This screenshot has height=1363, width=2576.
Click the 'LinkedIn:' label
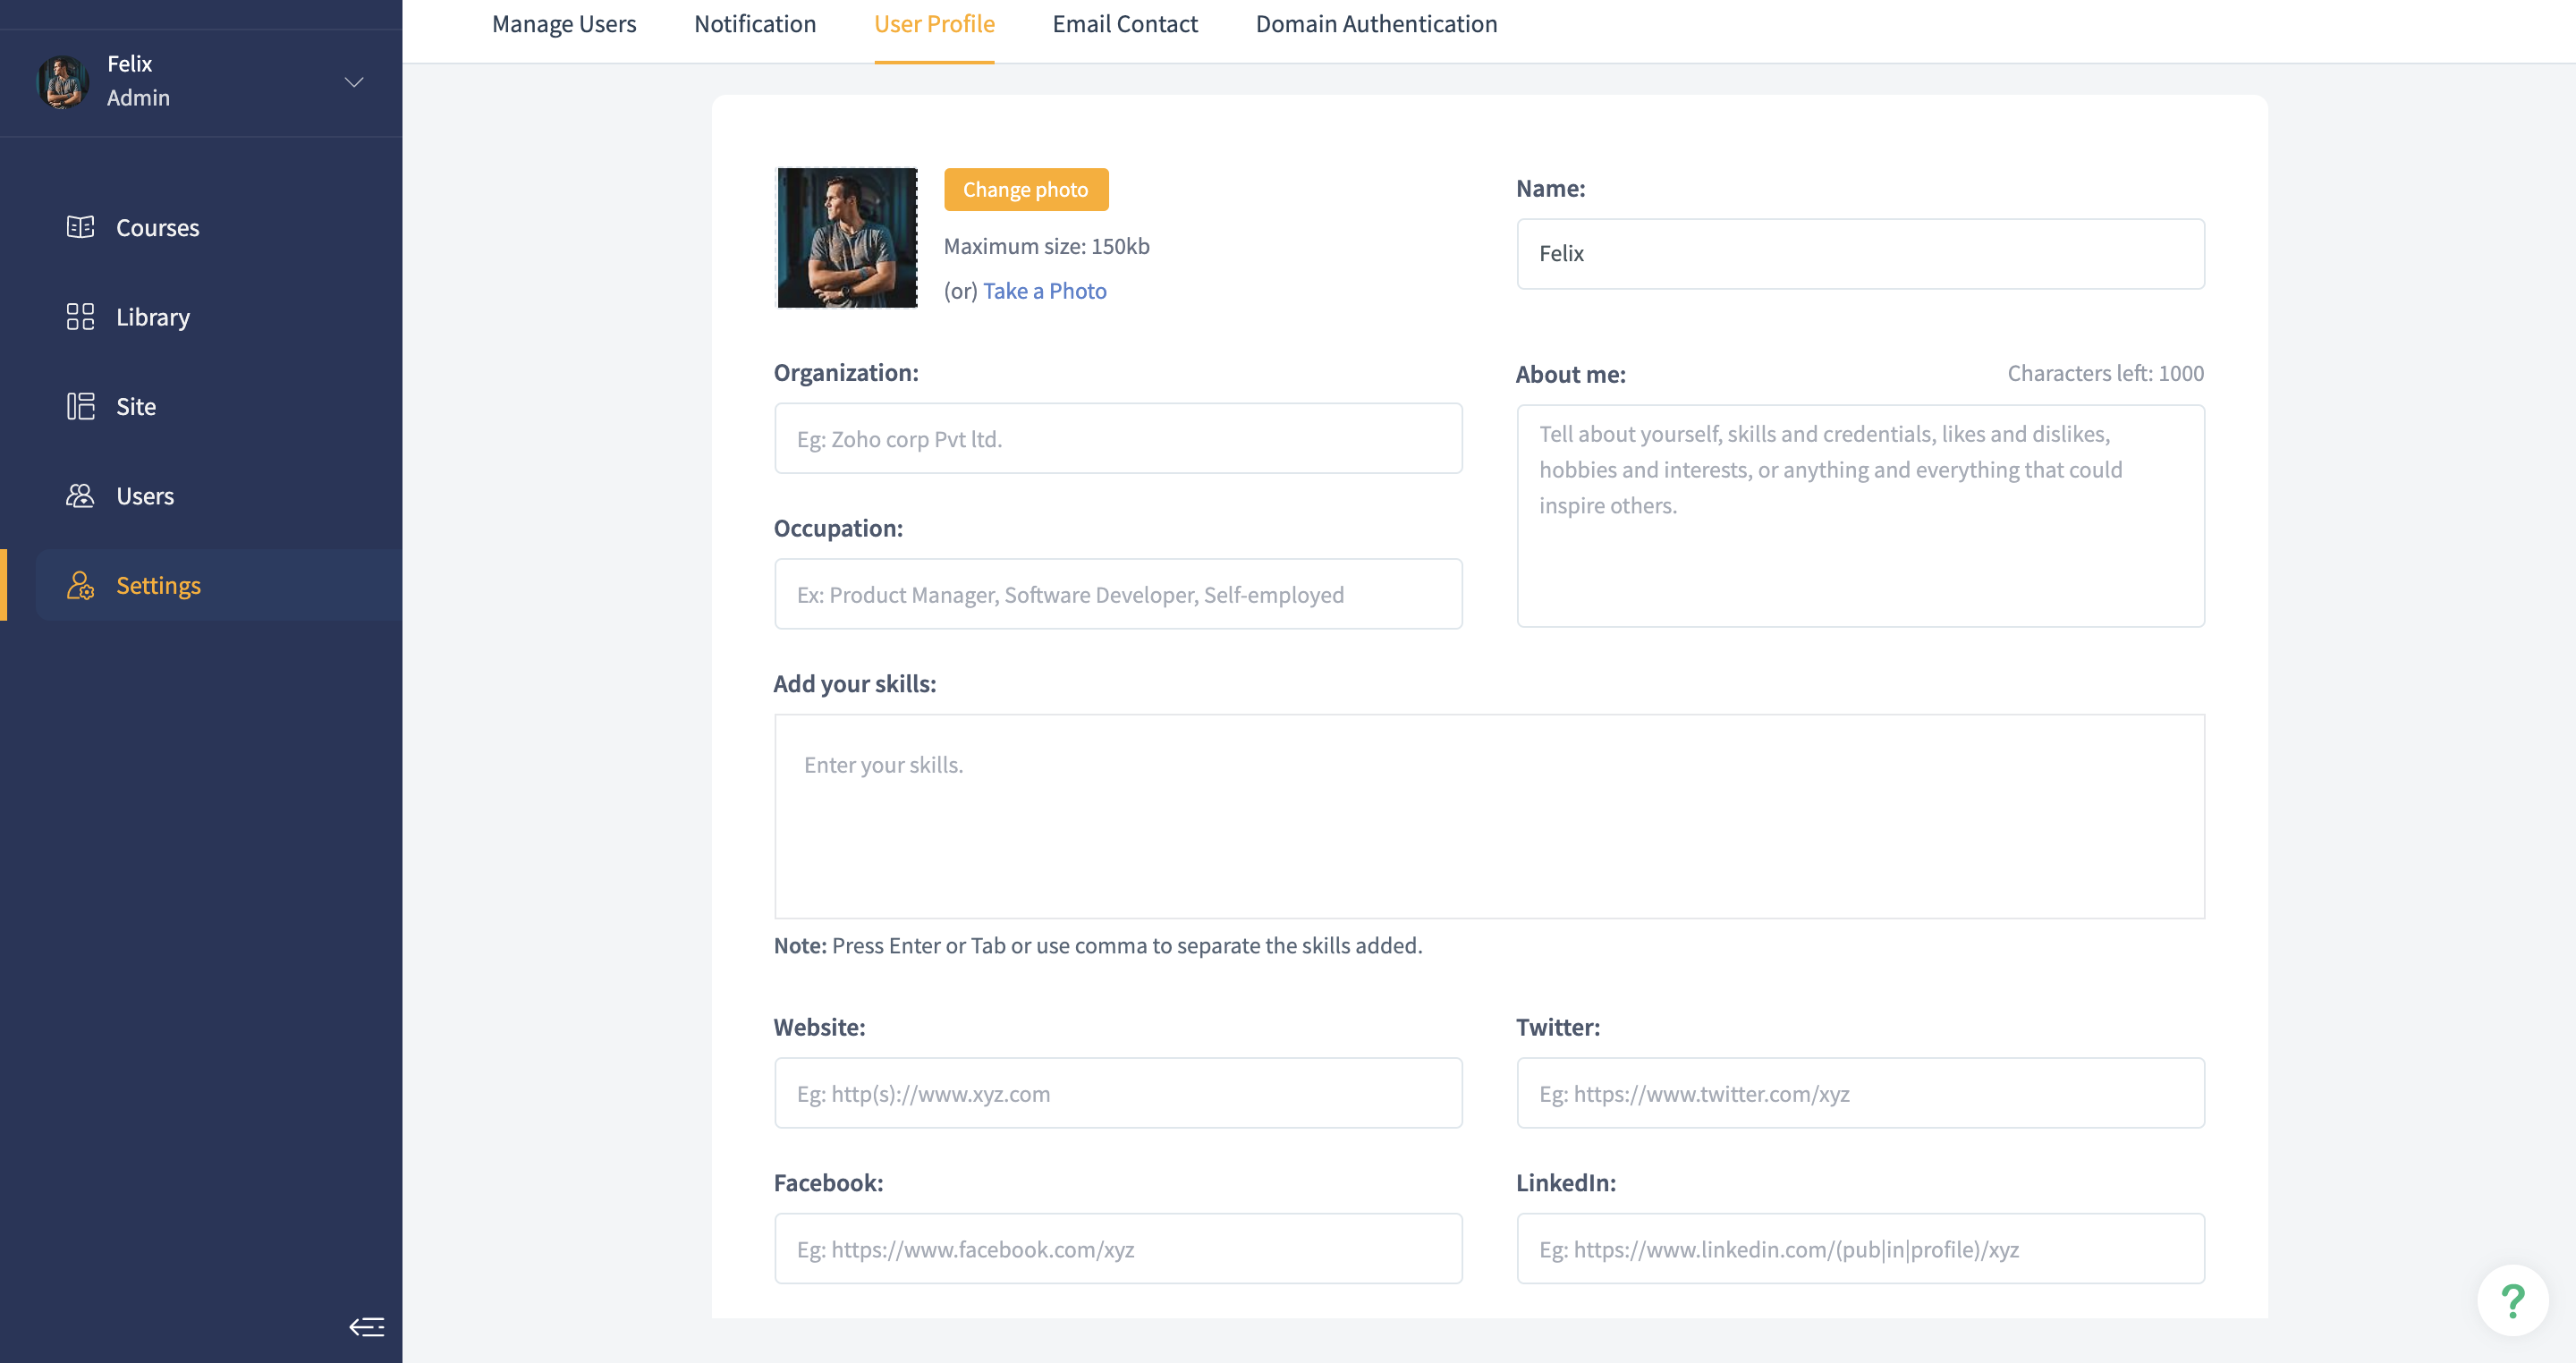1566,1182
